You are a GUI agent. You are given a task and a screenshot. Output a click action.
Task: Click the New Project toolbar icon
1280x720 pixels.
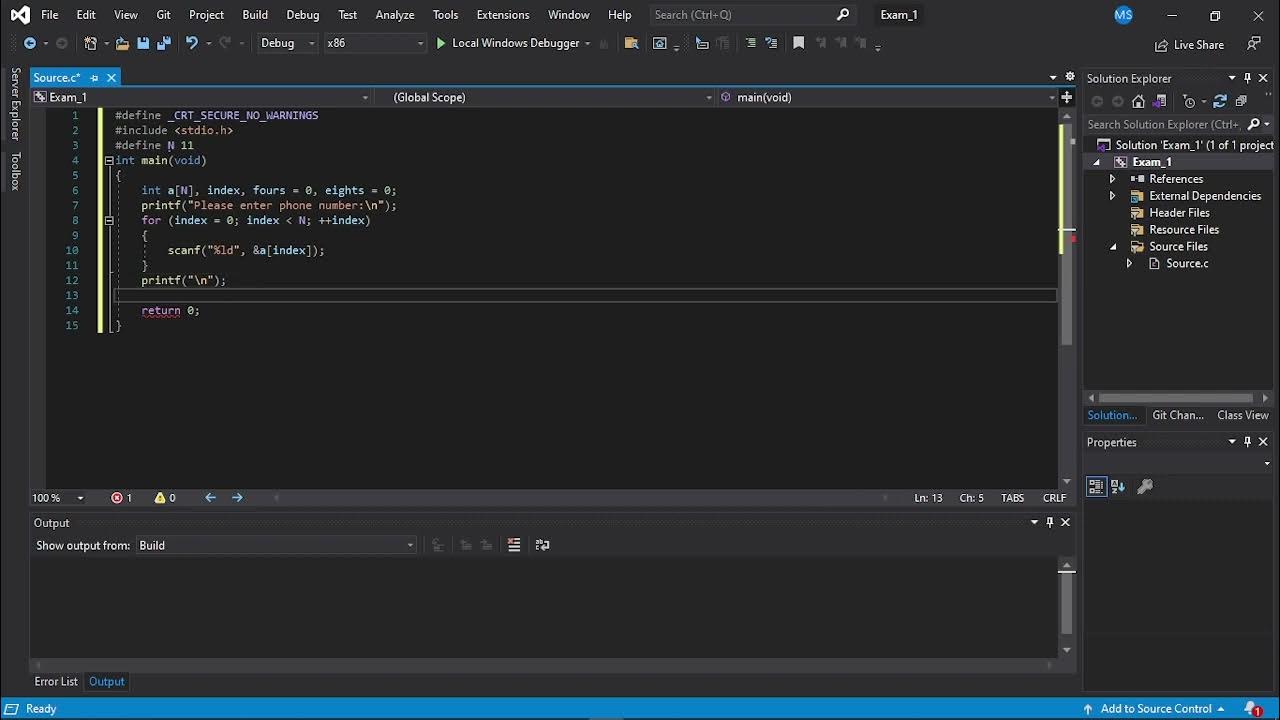tap(90, 43)
